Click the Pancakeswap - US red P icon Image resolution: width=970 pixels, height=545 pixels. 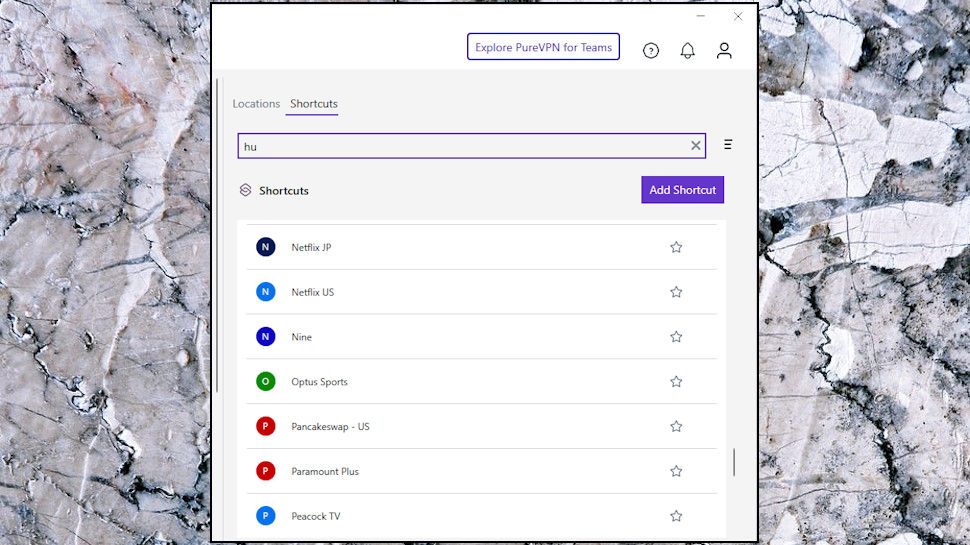pyautogui.click(x=265, y=426)
